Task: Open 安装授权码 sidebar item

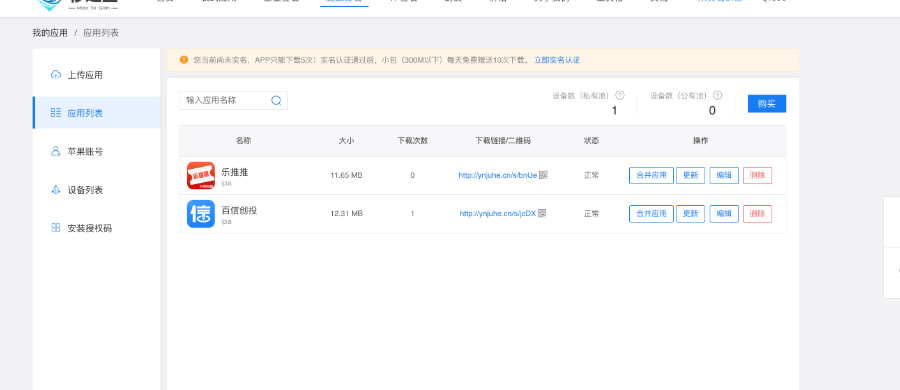Action: tap(96, 228)
